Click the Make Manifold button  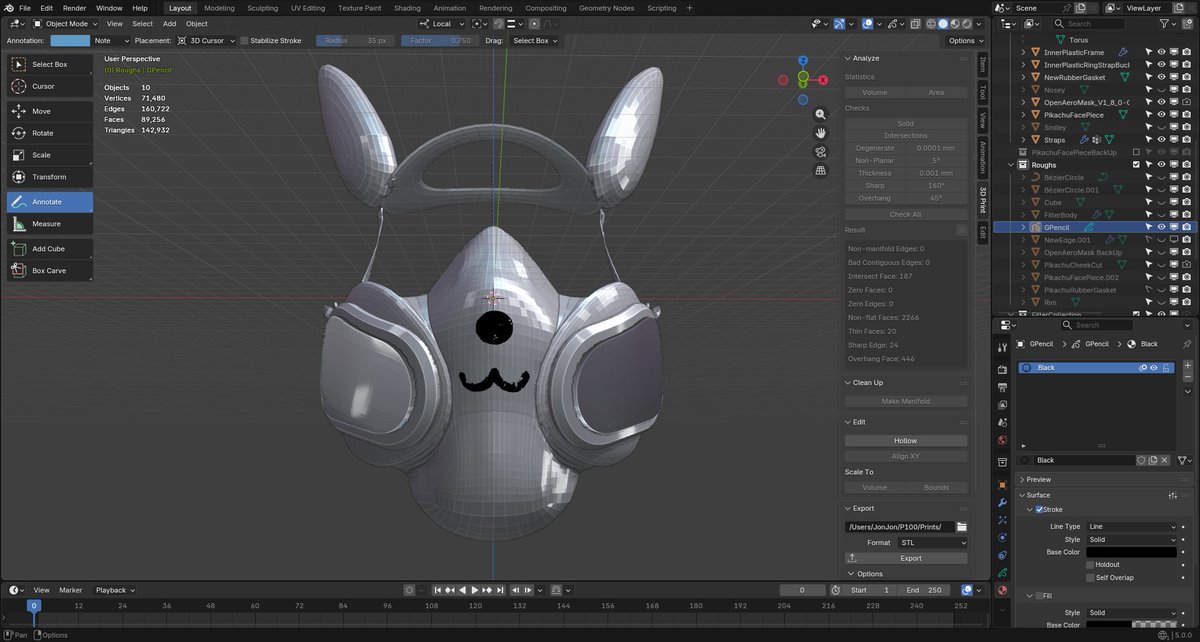point(905,401)
